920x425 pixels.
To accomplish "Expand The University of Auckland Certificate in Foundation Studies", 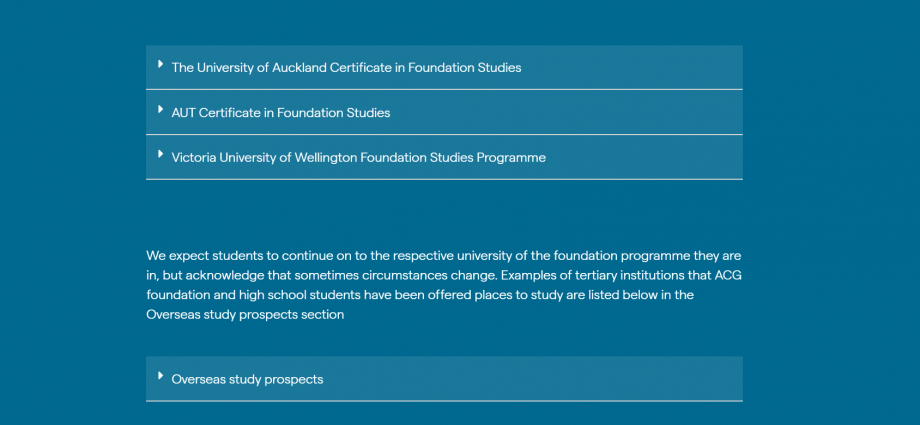I will (444, 68).
